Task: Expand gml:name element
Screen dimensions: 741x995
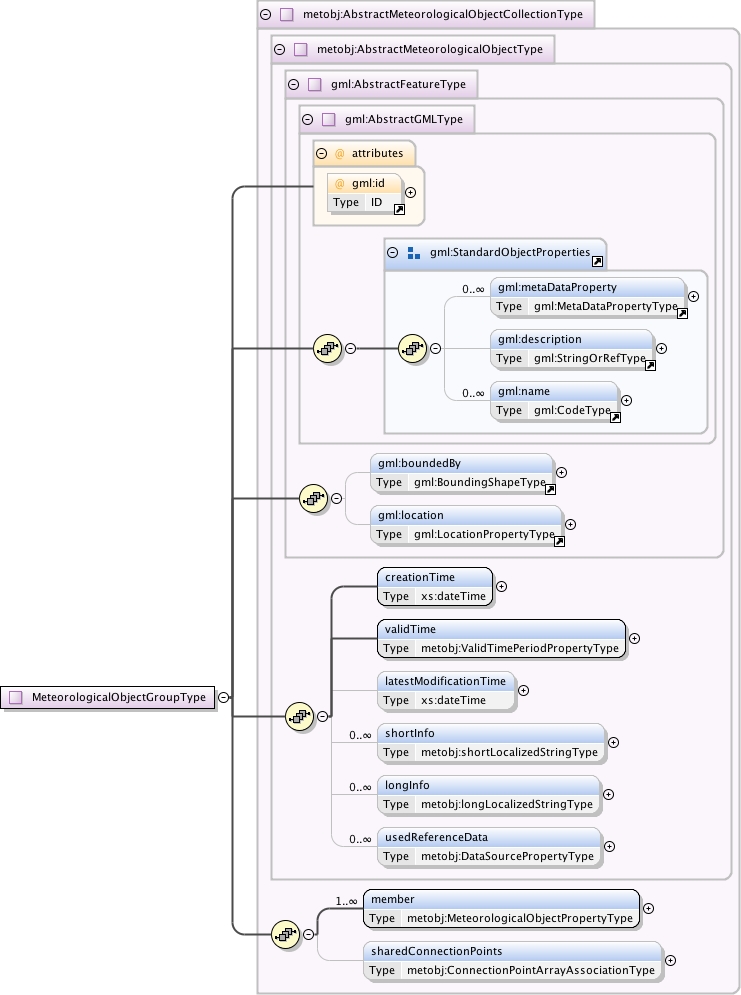Action: click(x=626, y=400)
